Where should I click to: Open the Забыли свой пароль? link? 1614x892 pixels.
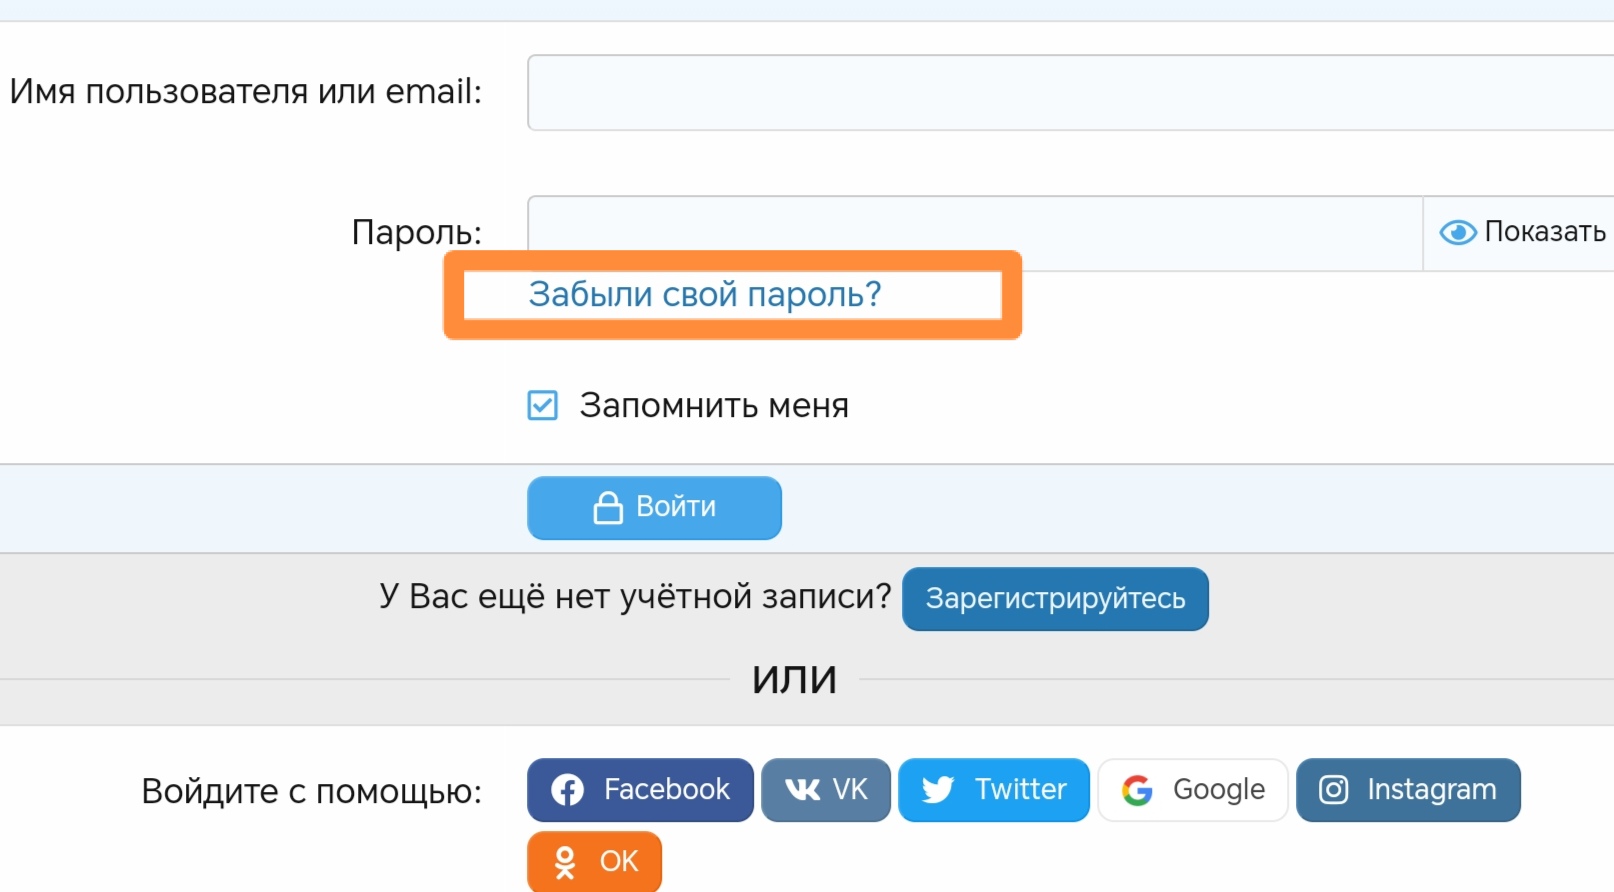tap(705, 294)
